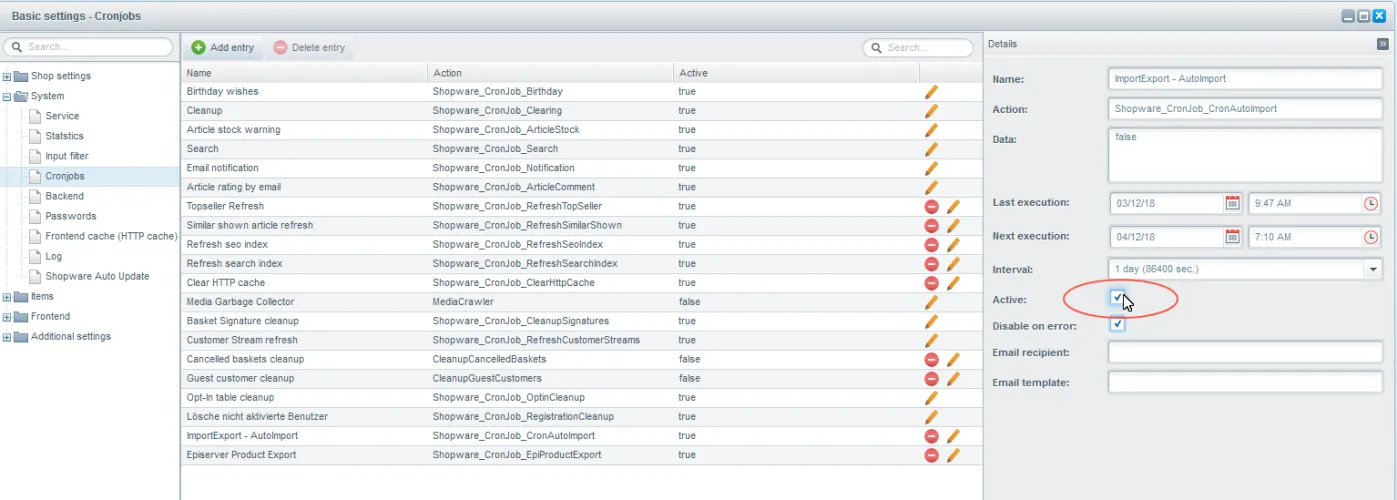Click the Add entry button
This screenshot has height=500, width=1397.
222,48
